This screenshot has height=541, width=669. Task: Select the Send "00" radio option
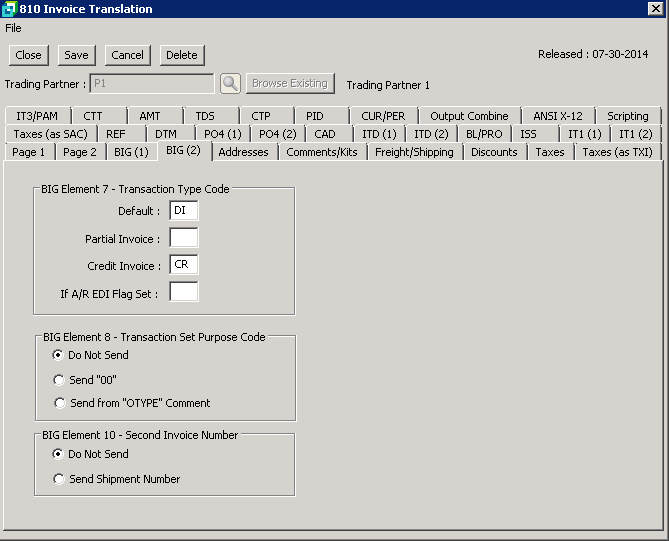tap(58, 379)
